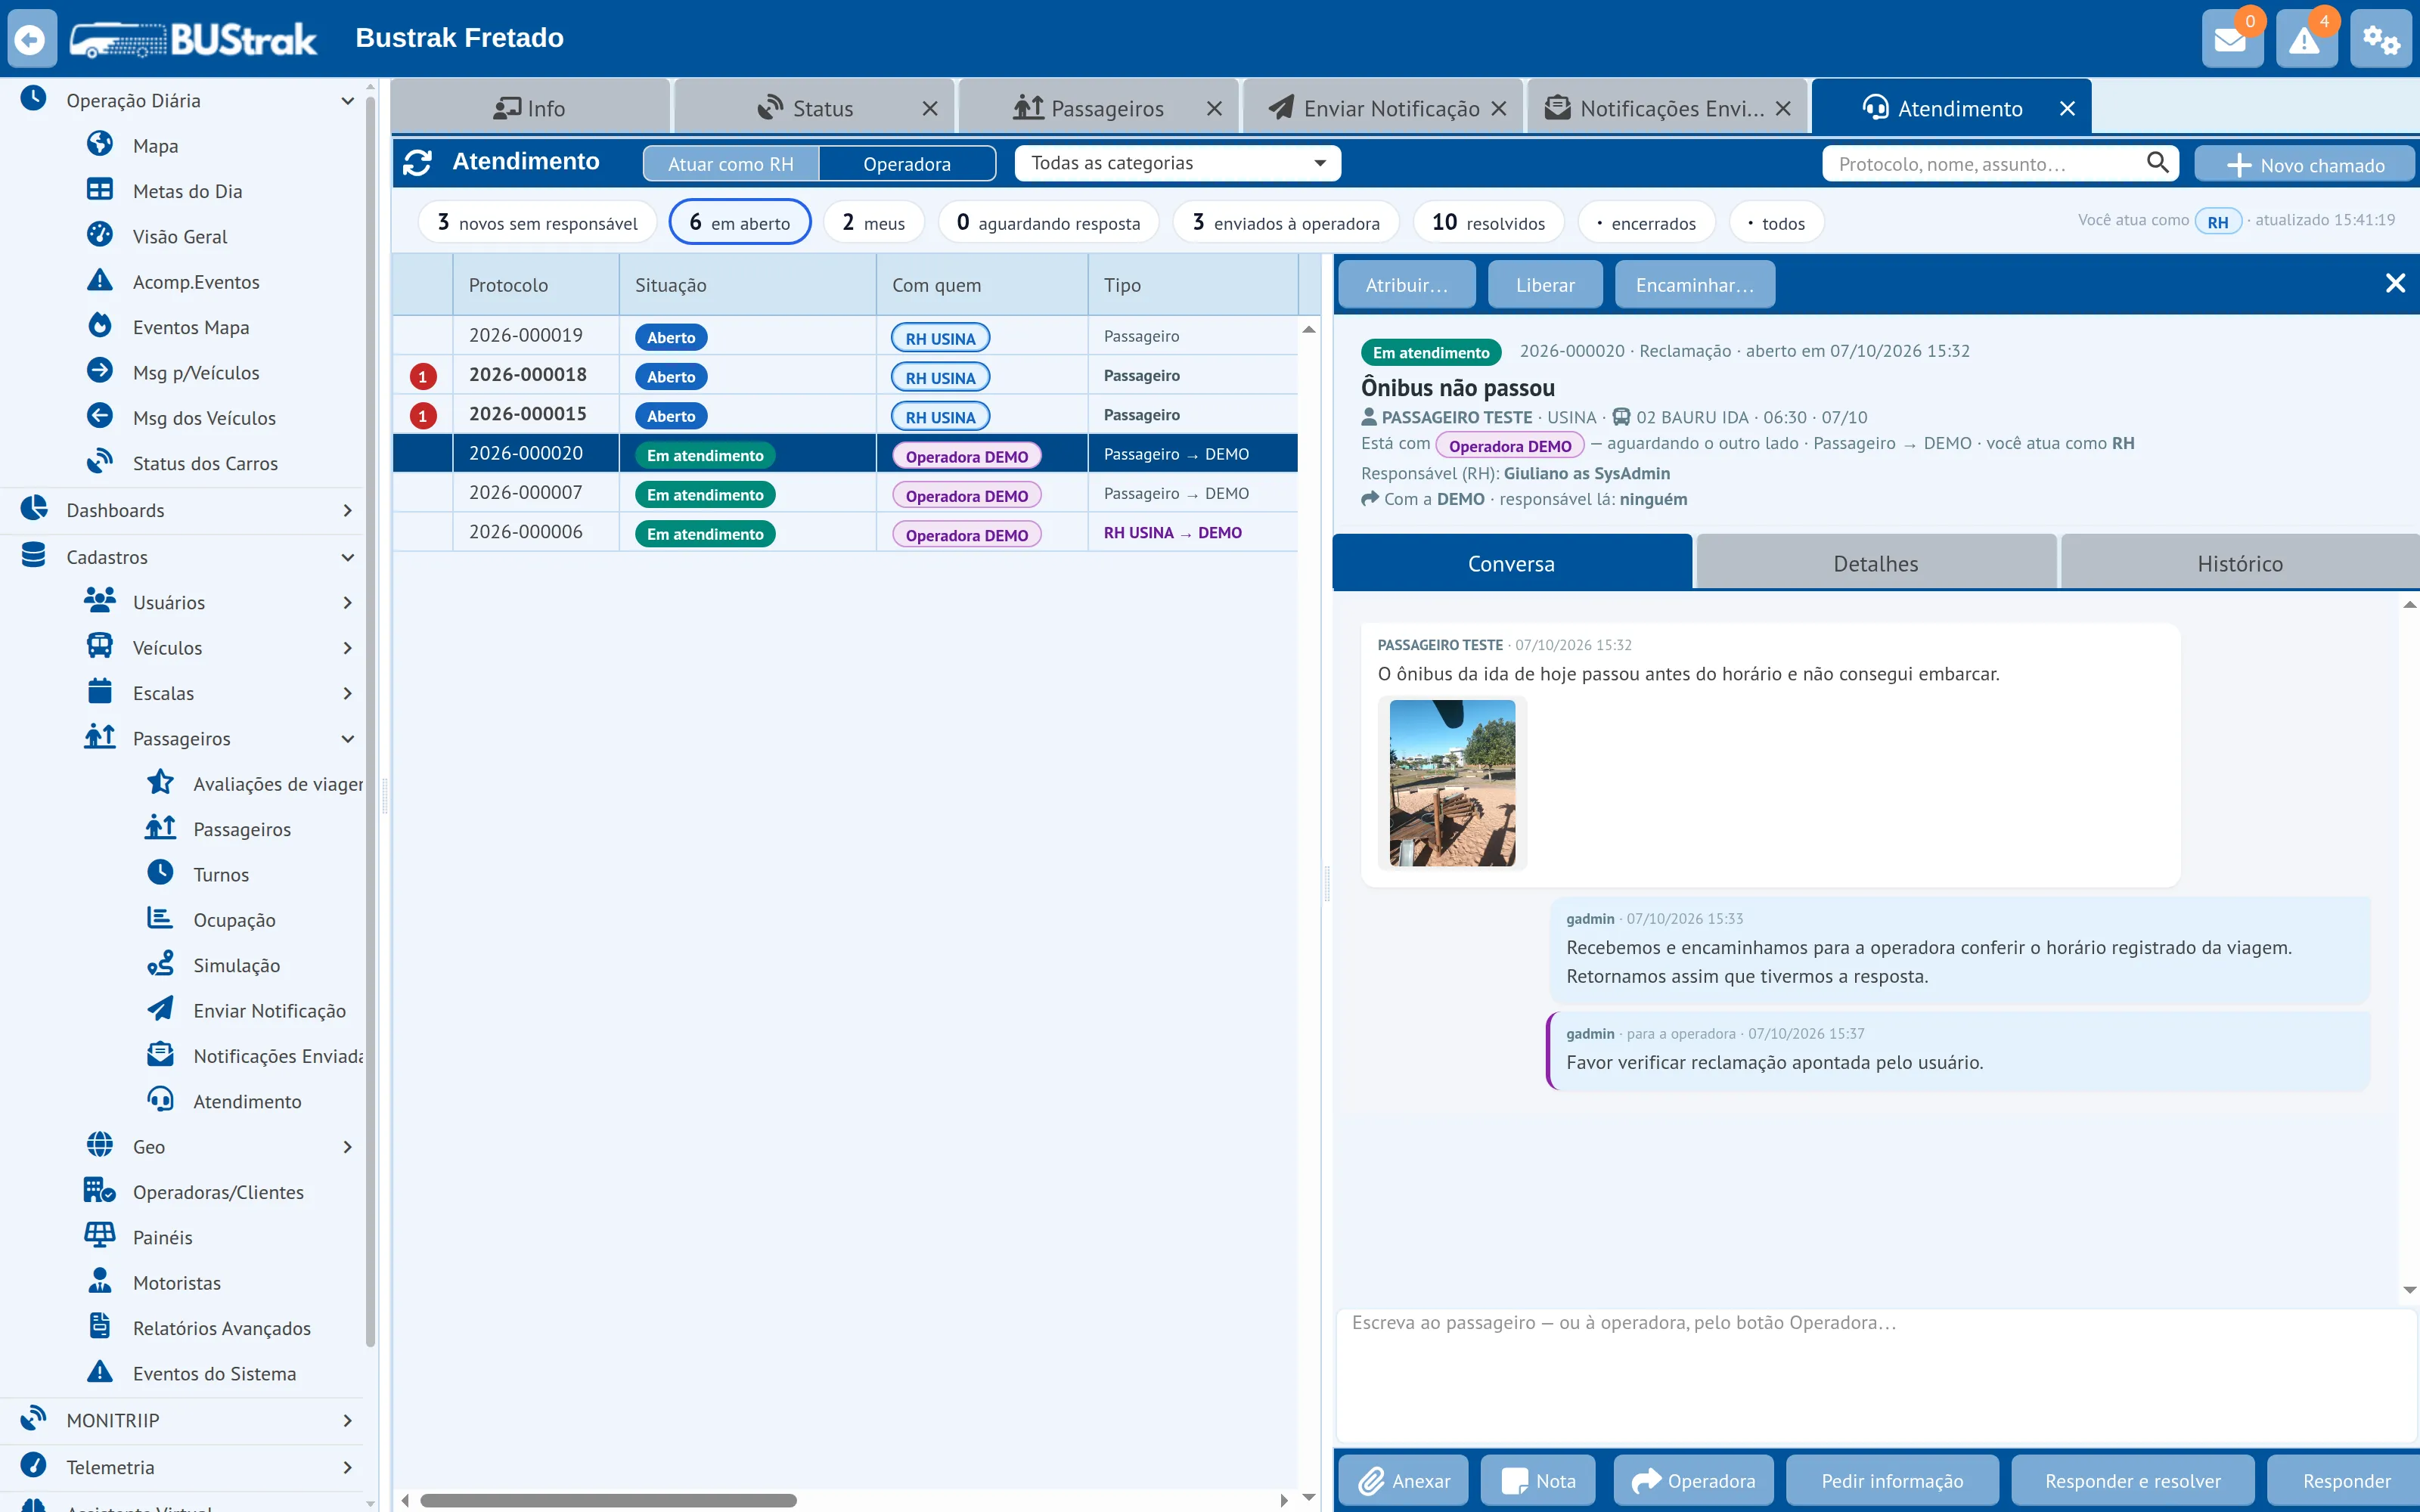Open Metas do Dia in the sidebar

(187, 191)
